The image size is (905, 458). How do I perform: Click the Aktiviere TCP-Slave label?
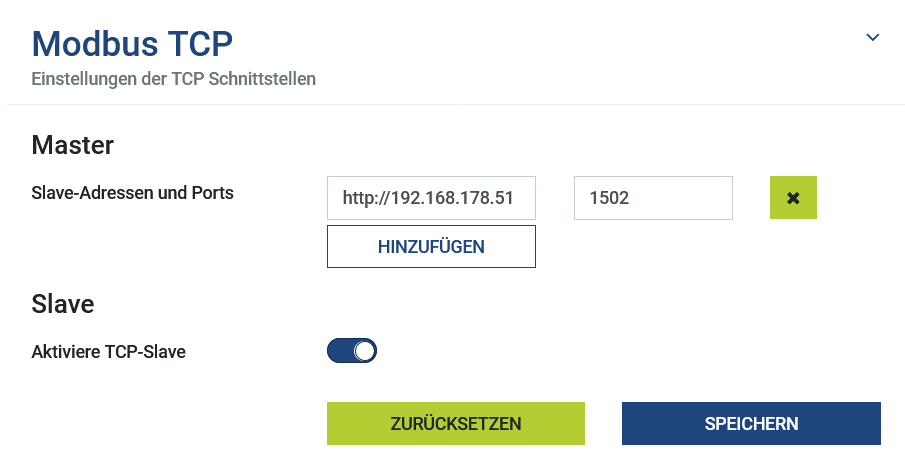(109, 351)
